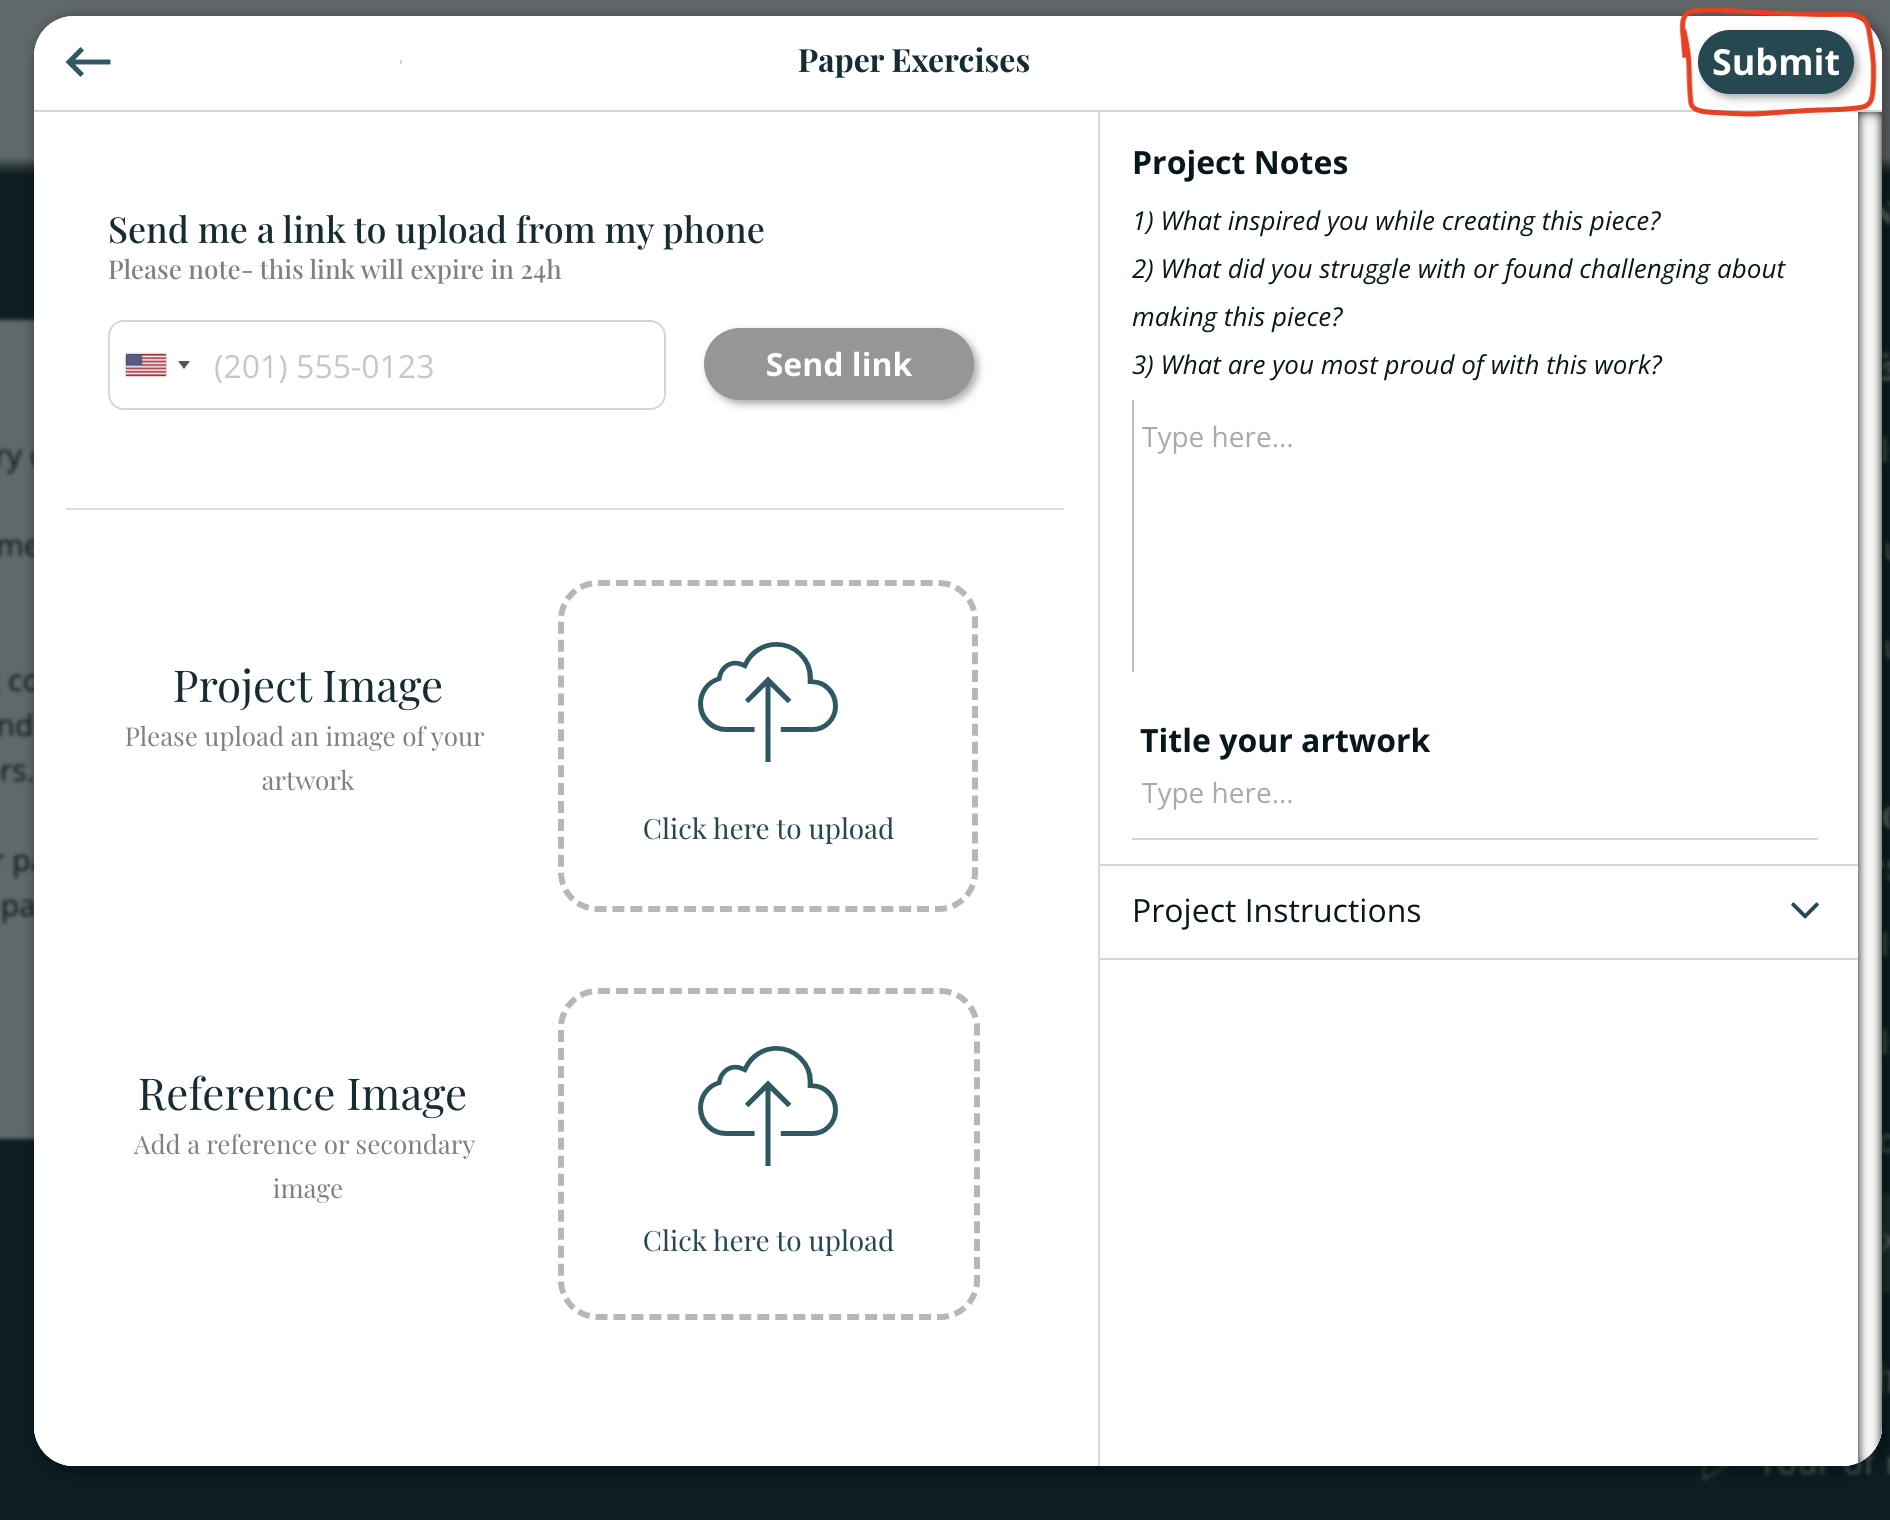Open the US flag country code dropdown

158,365
